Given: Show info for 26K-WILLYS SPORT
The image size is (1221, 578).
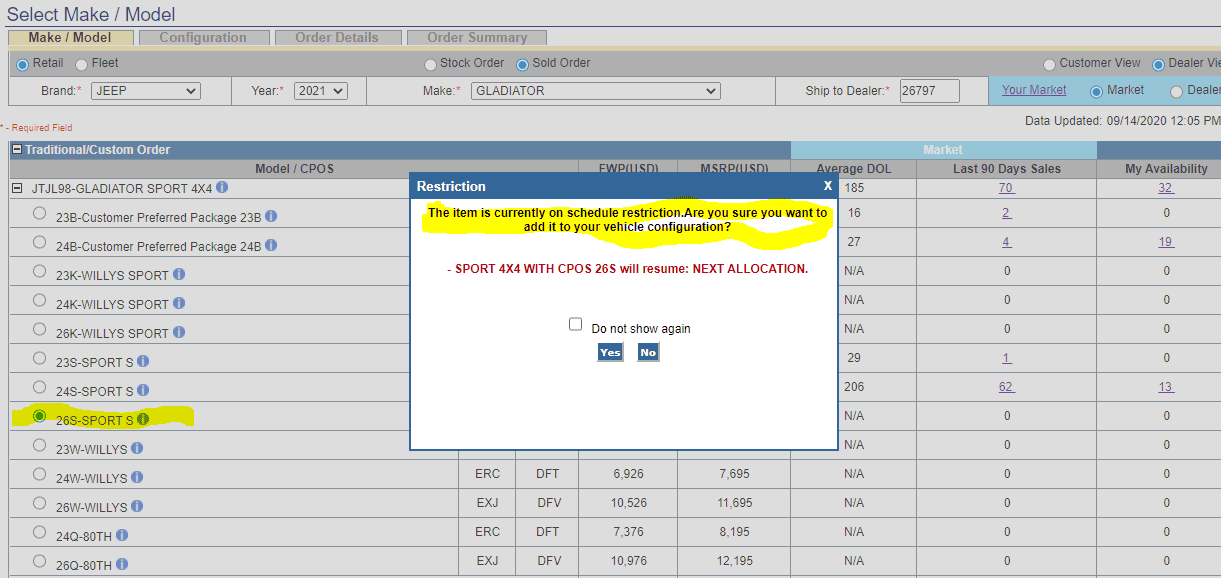Looking at the screenshot, I should (x=179, y=332).
